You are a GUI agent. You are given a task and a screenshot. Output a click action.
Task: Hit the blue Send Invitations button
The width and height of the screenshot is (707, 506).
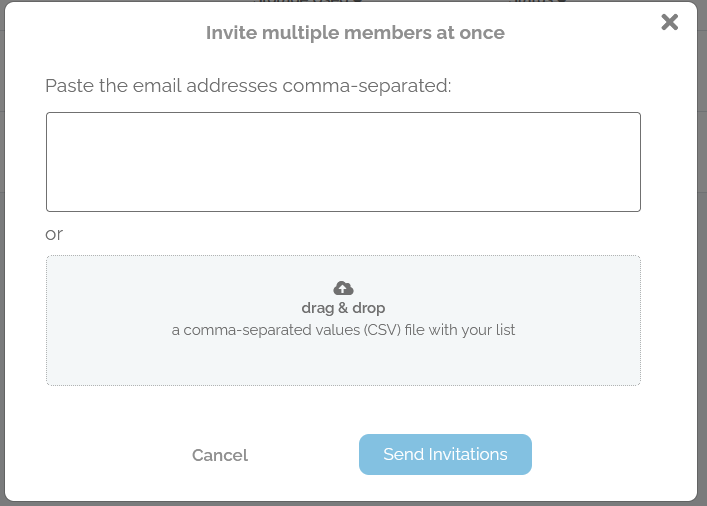click(x=445, y=454)
